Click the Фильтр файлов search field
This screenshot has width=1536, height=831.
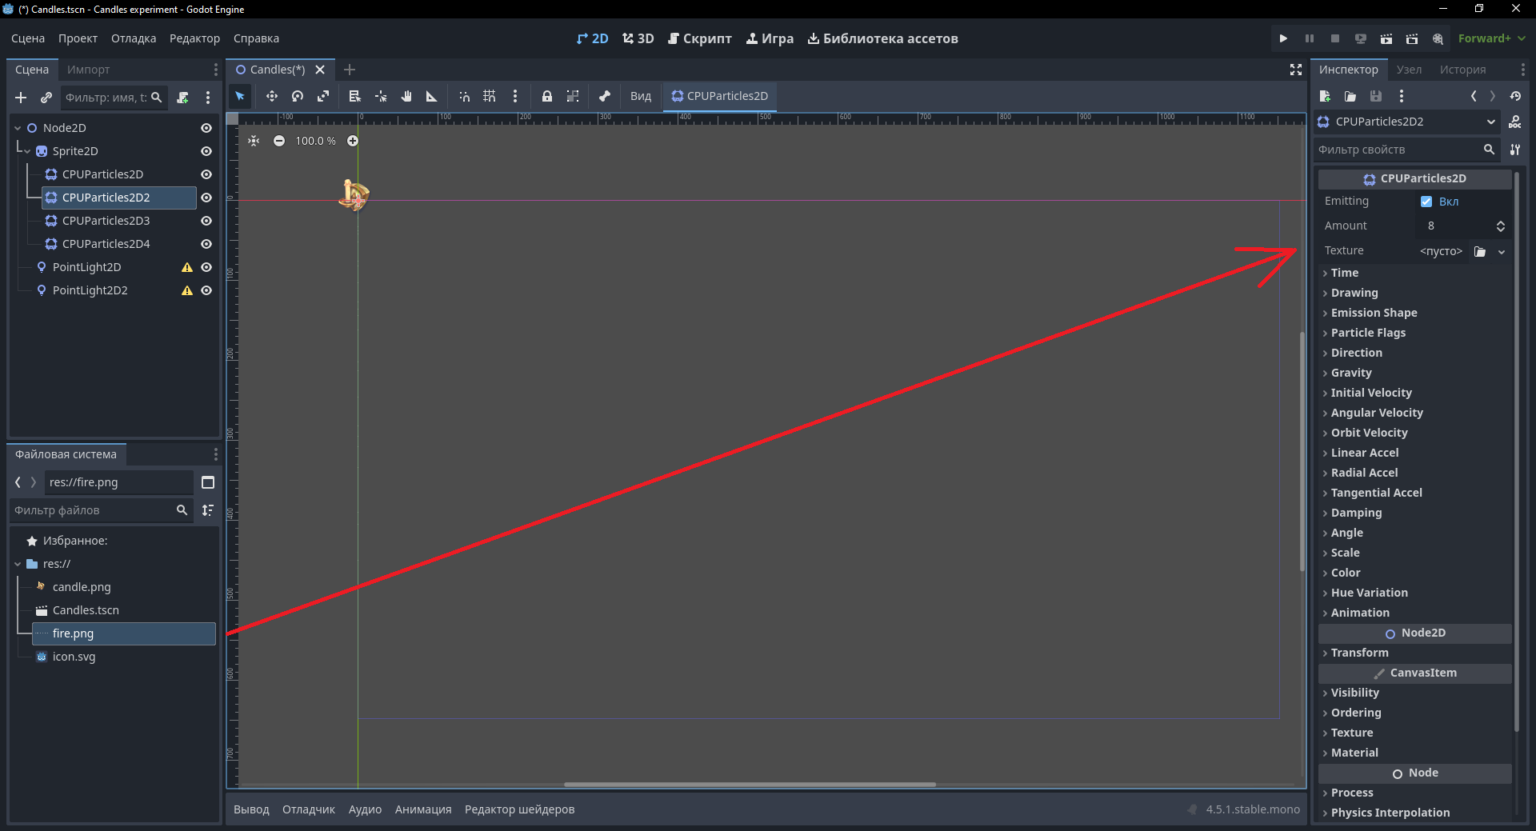[x=100, y=510]
